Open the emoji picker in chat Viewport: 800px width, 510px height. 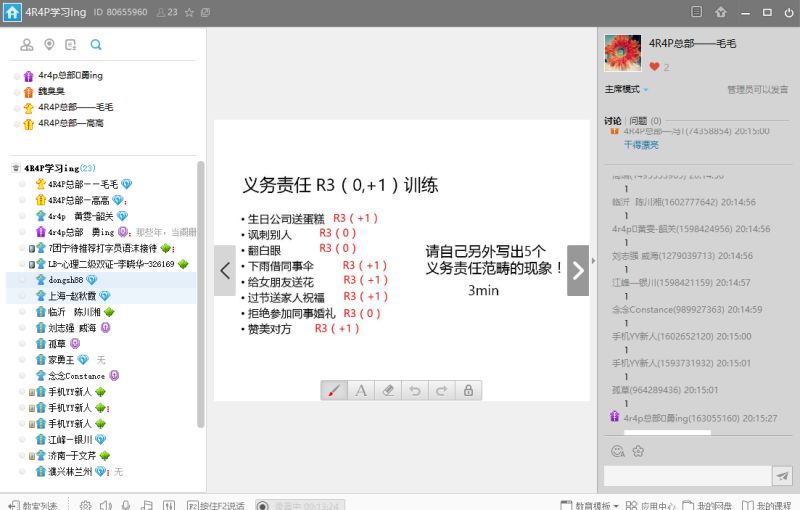(x=617, y=451)
